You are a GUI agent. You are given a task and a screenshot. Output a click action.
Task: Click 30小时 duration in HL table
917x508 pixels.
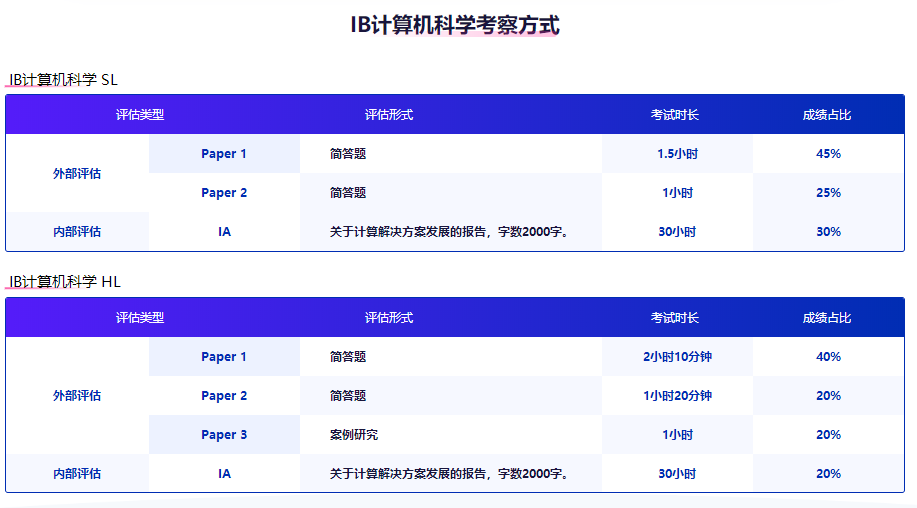(x=677, y=474)
